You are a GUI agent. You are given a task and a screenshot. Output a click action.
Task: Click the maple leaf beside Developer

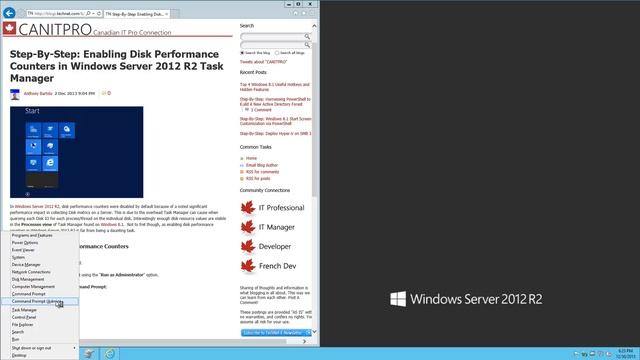click(x=248, y=247)
